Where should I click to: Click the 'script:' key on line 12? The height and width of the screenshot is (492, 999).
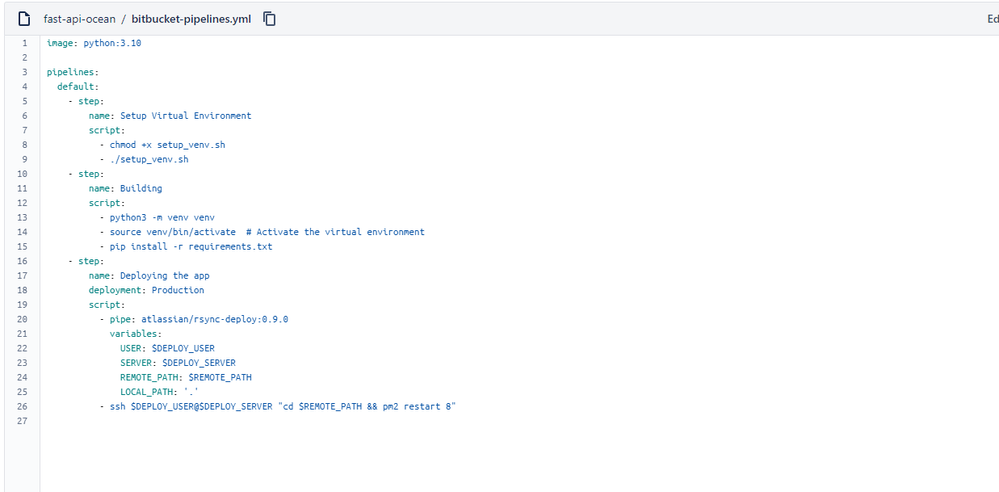pyautogui.click(x=107, y=203)
